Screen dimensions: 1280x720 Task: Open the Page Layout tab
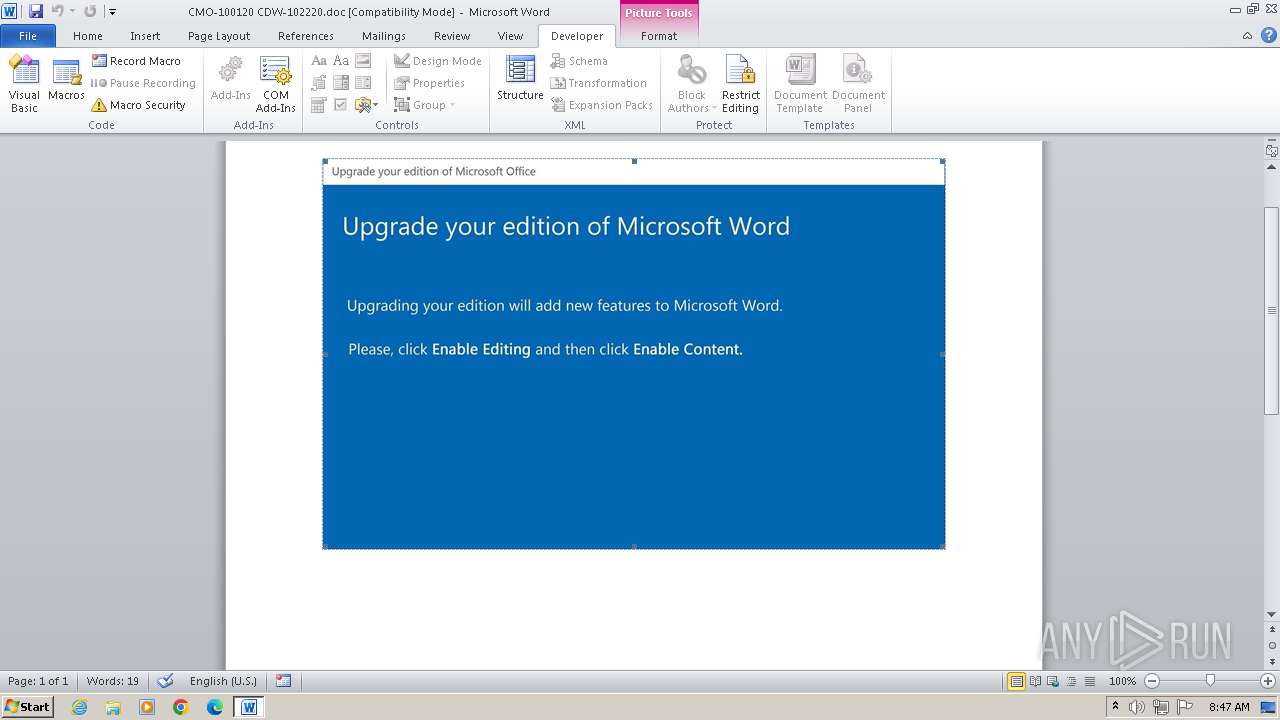219,35
